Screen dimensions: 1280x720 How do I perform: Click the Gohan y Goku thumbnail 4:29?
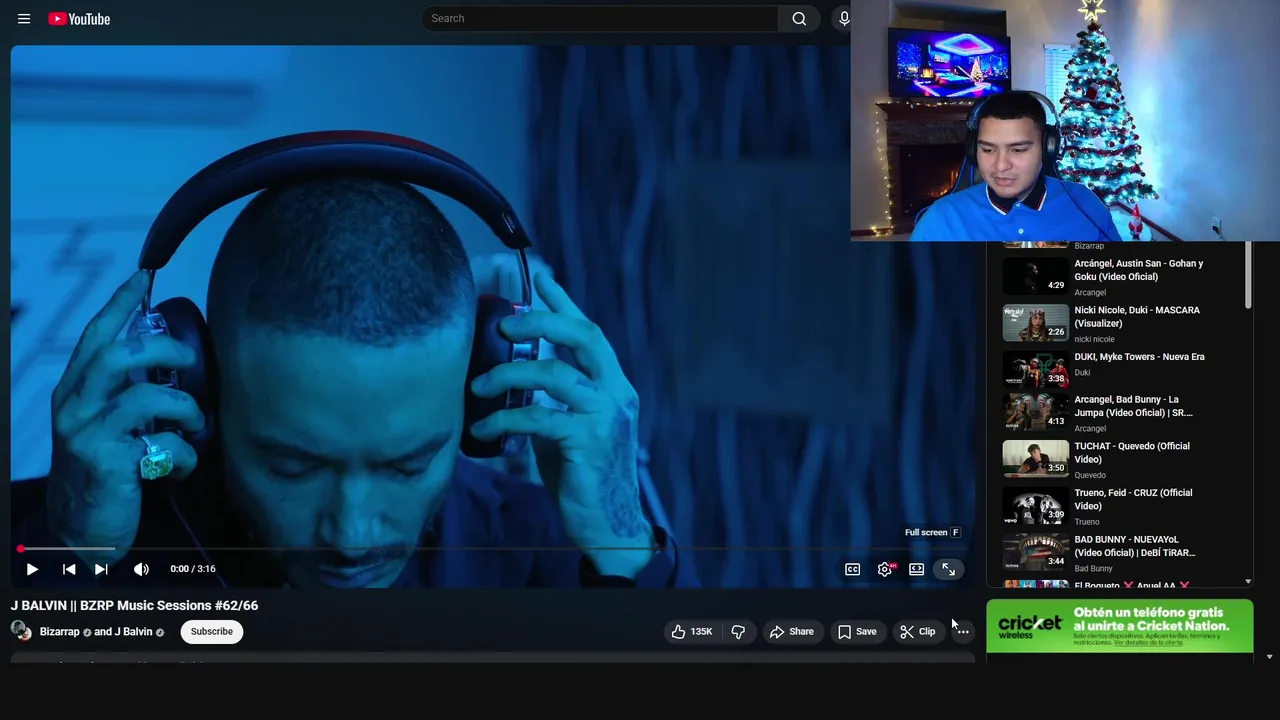pyautogui.click(x=1035, y=276)
